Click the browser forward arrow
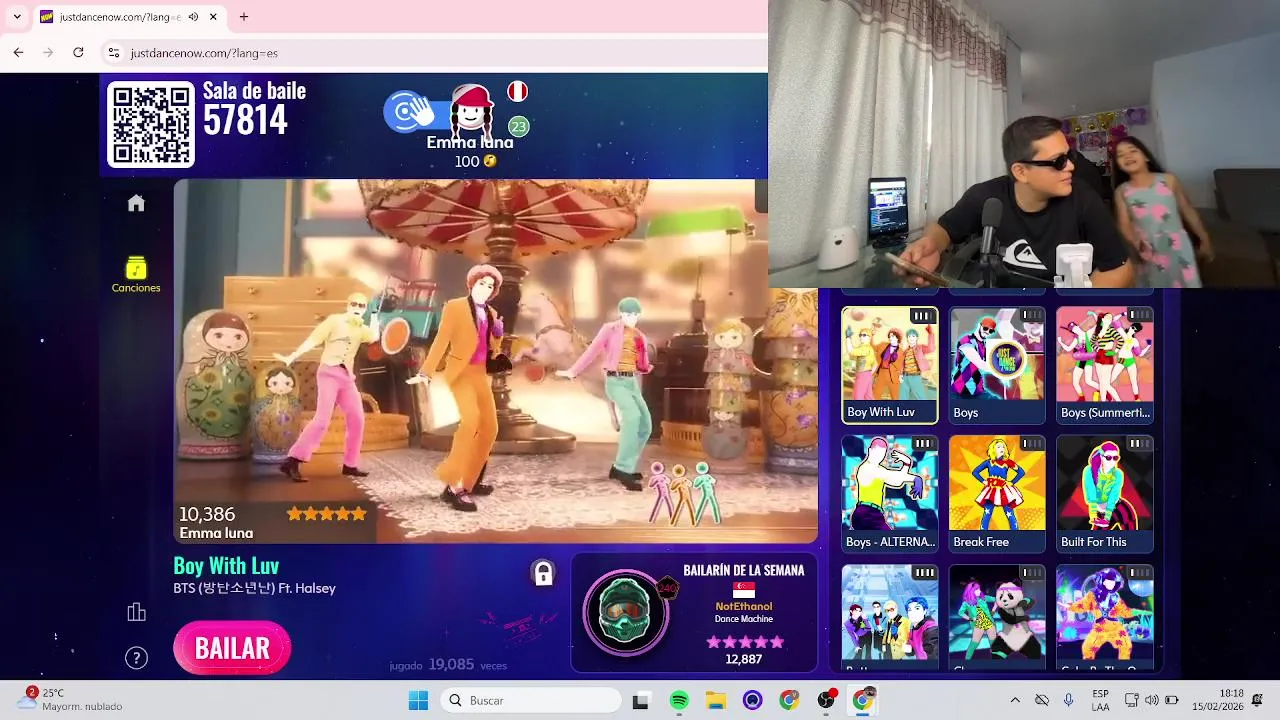1280x720 pixels. (x=48, y=53)
